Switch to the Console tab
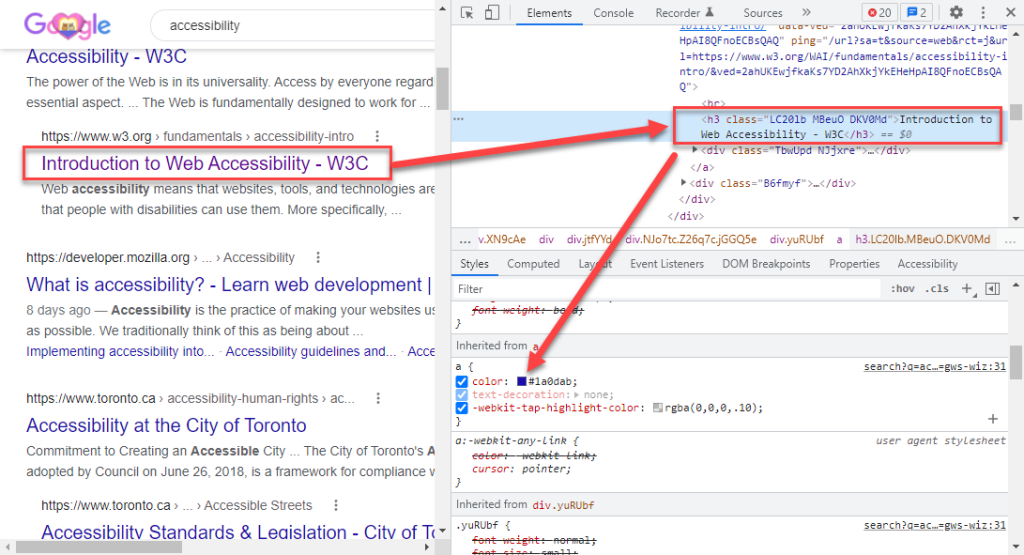 613,13
